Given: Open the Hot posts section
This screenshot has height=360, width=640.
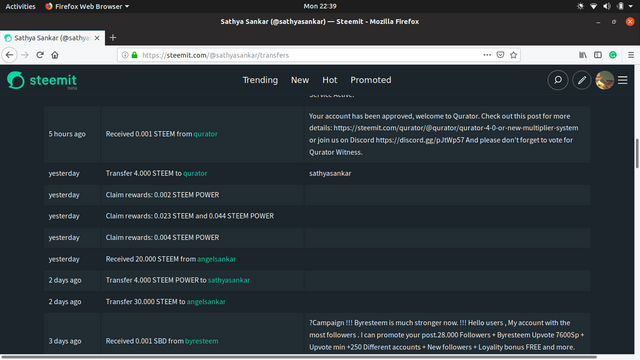Looking at the screenshot, I should click(329, 80).
